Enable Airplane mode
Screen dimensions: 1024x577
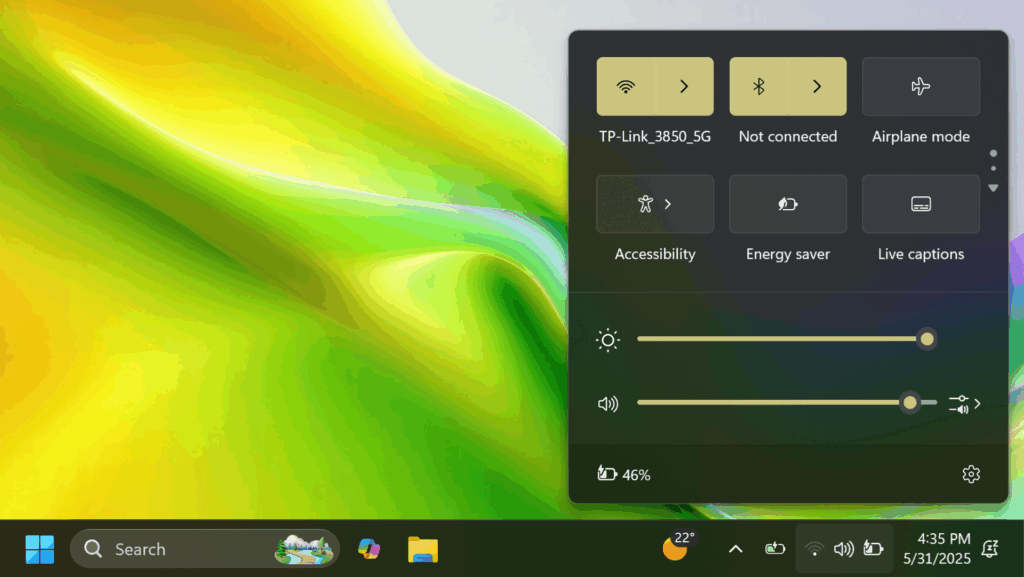pos(921,86)
